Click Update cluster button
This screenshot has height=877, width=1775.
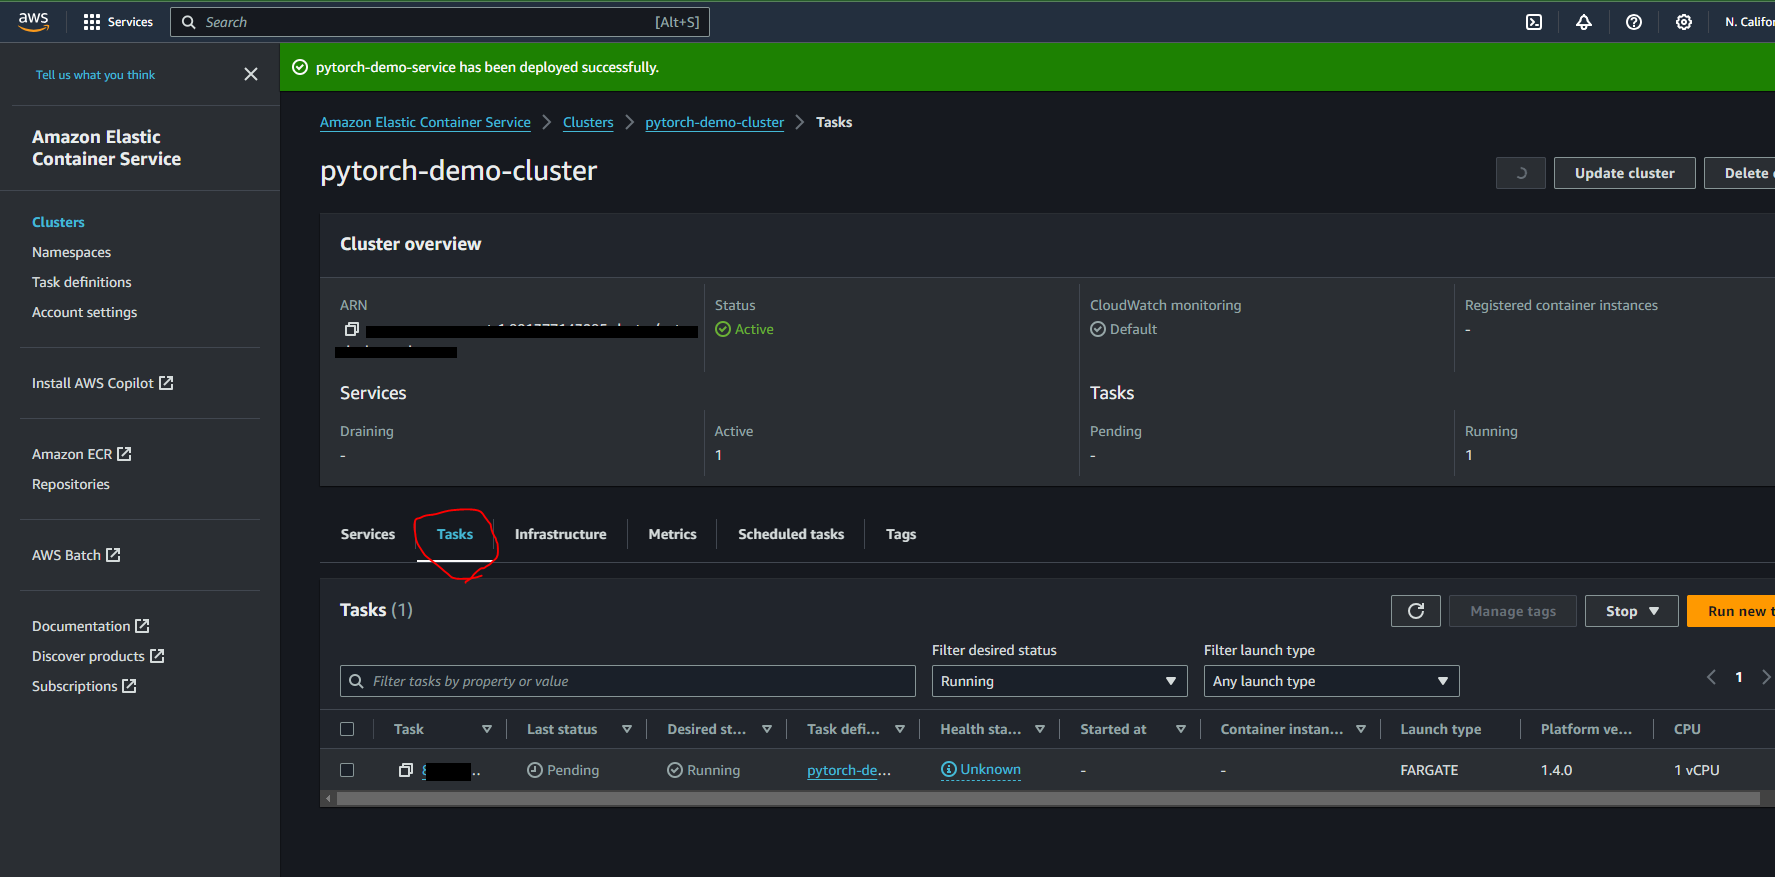[1625, 173]
